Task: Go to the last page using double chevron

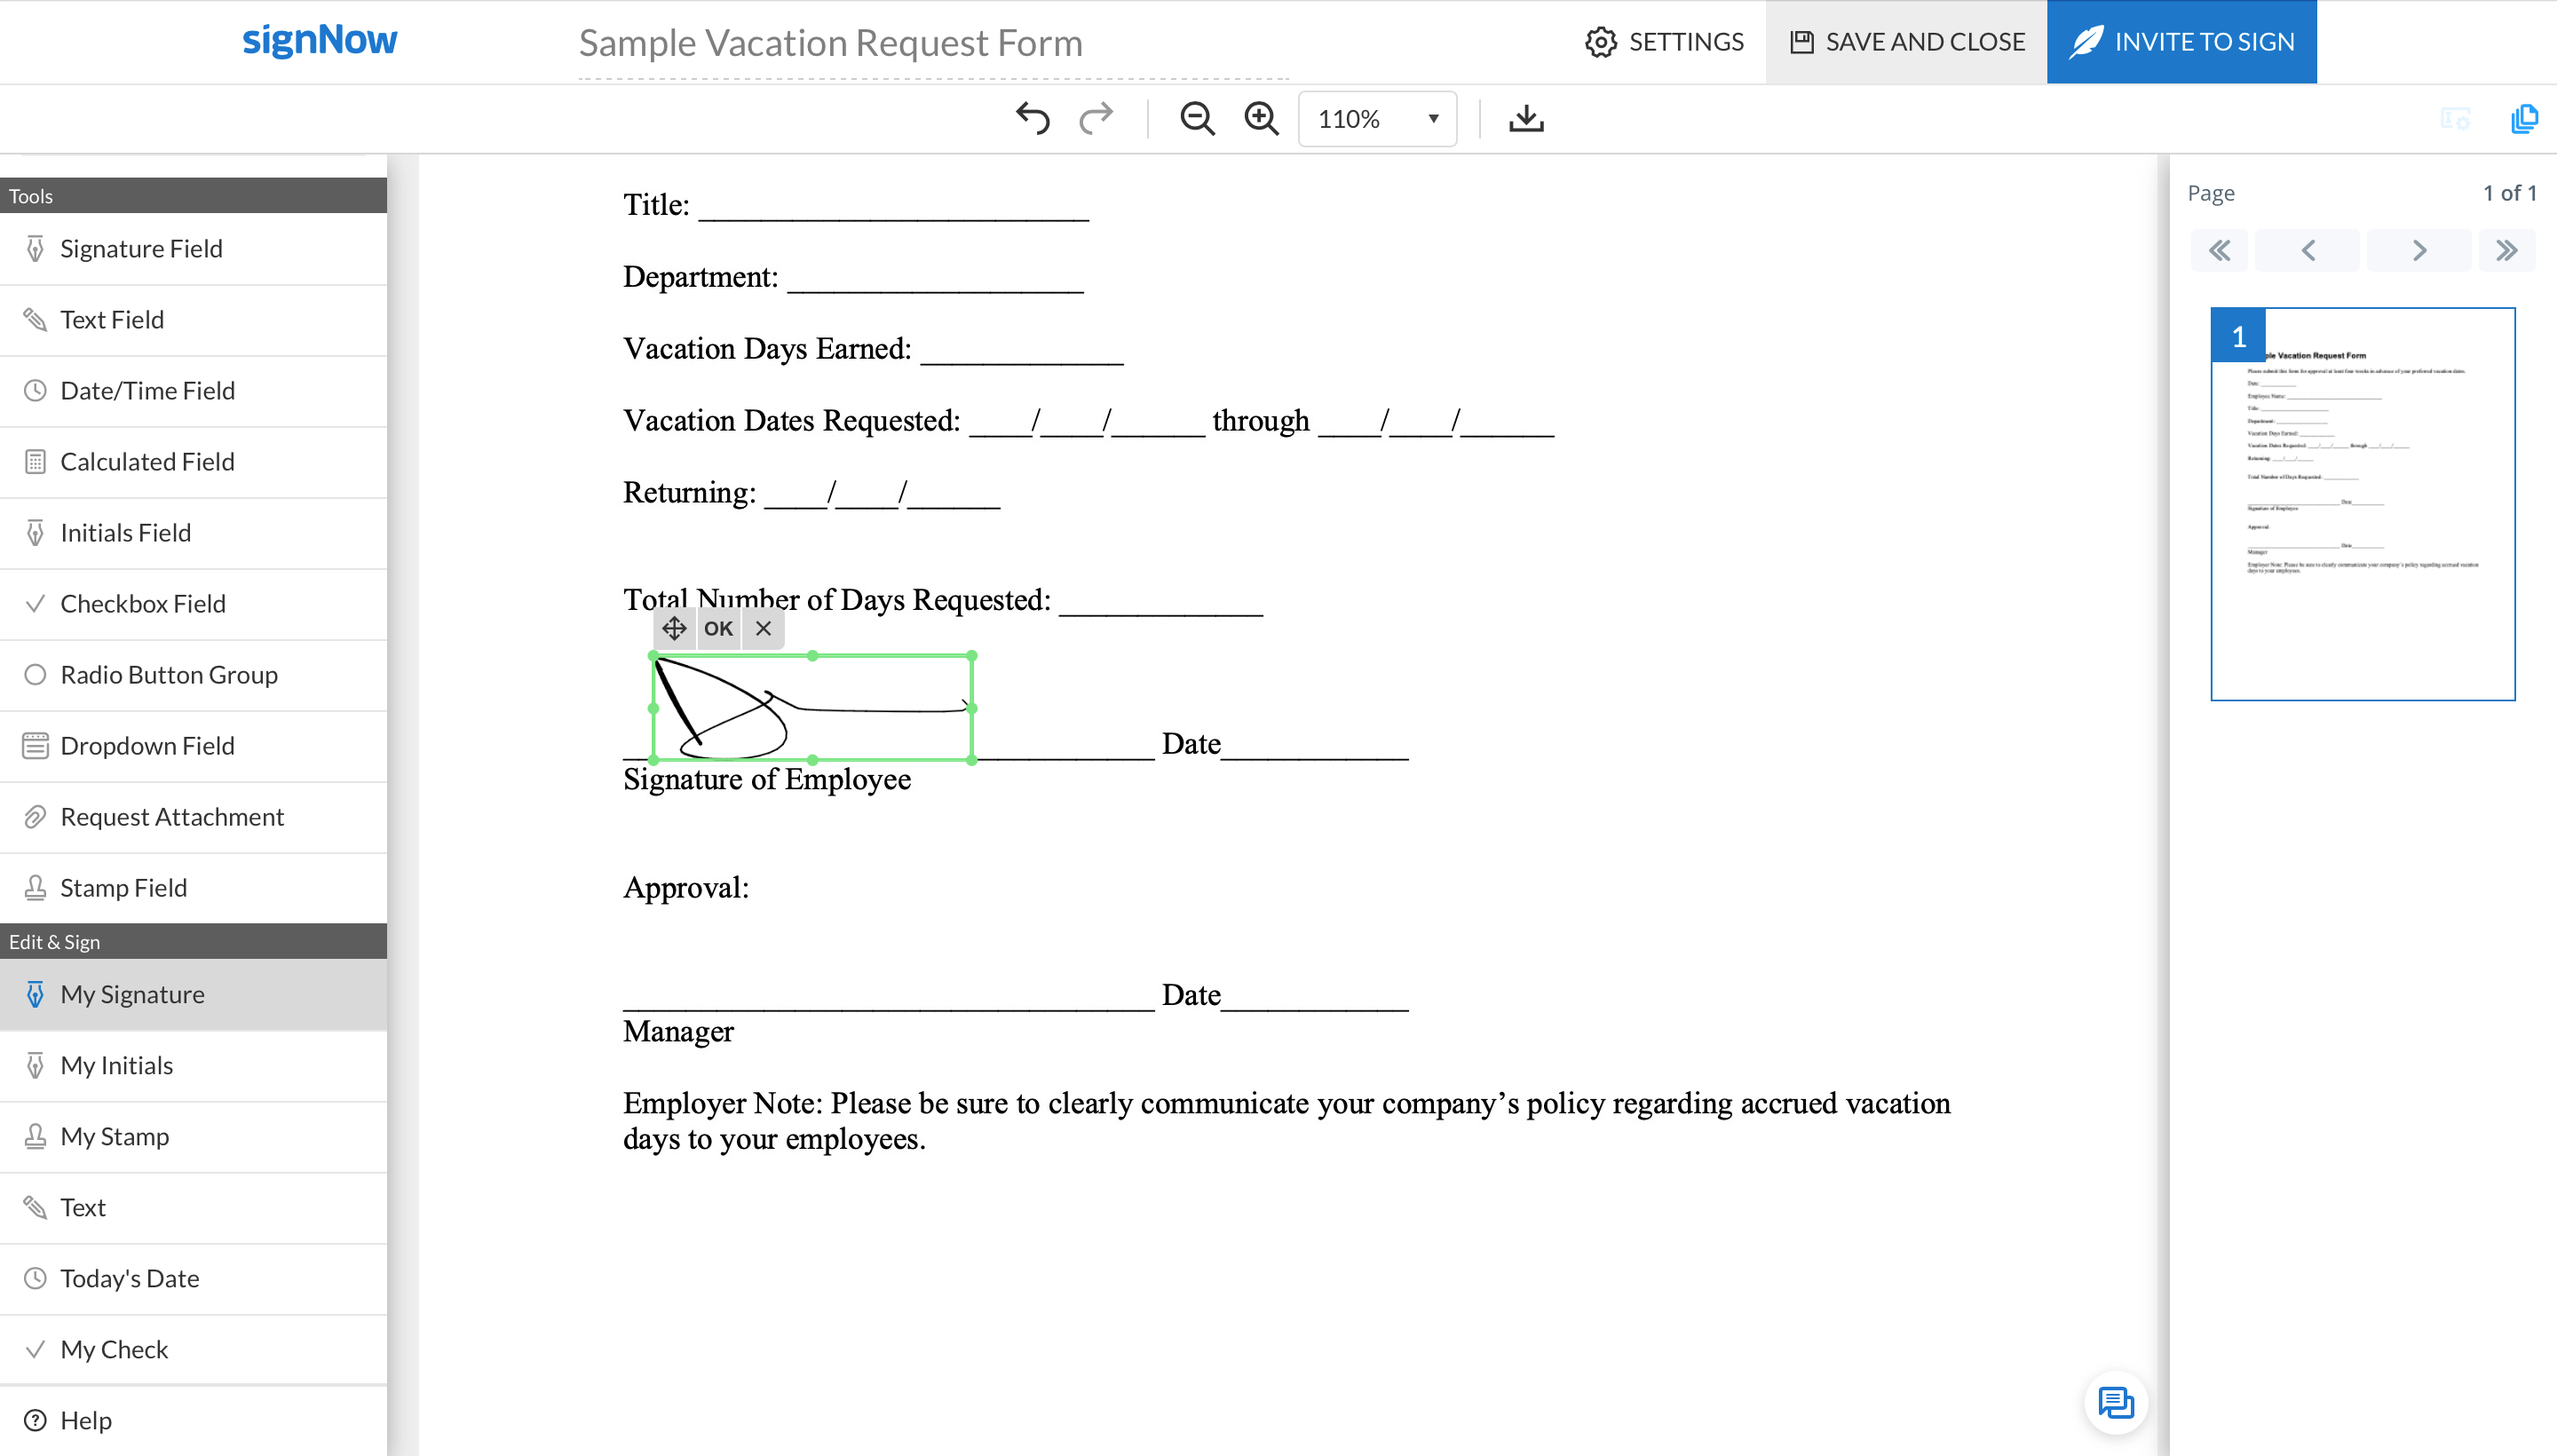Action: 2506,250
